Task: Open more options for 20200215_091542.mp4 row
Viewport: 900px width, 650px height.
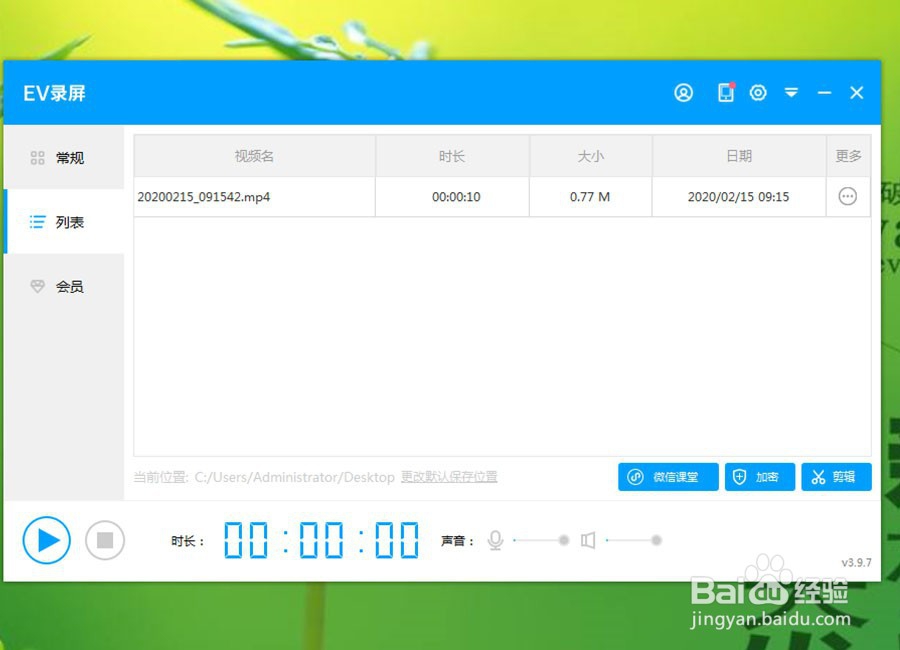Action: [x=848, y=196]
